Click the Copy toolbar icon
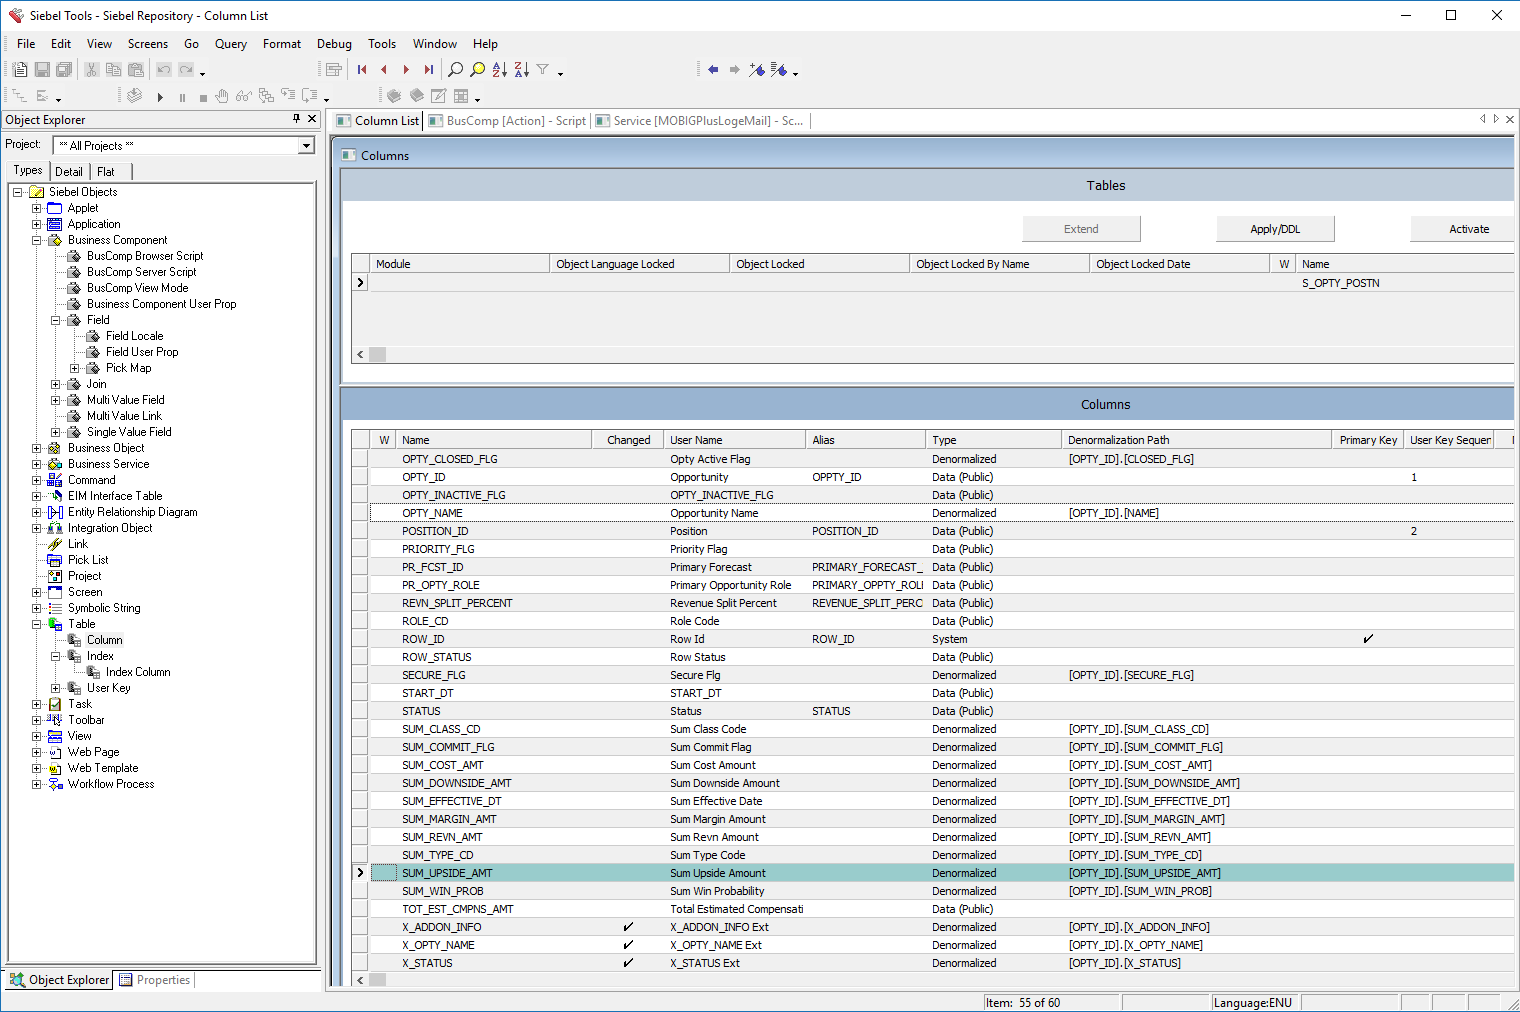 click(113, 70)
